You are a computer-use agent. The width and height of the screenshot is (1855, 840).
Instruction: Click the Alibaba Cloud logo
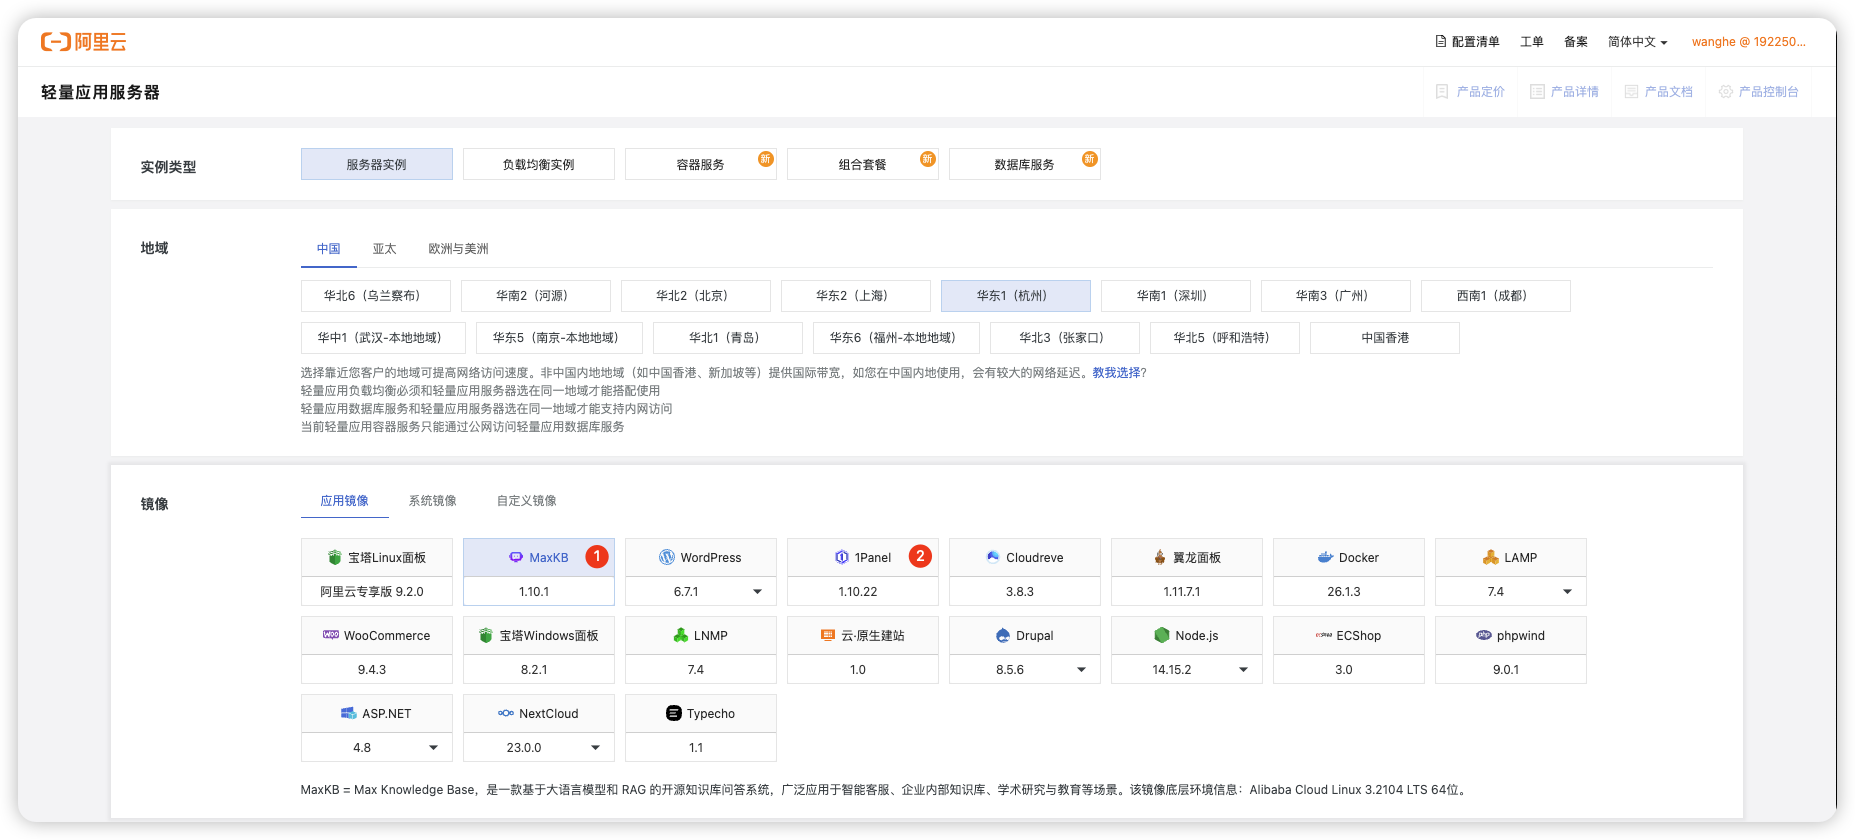[x=83, y=42]
